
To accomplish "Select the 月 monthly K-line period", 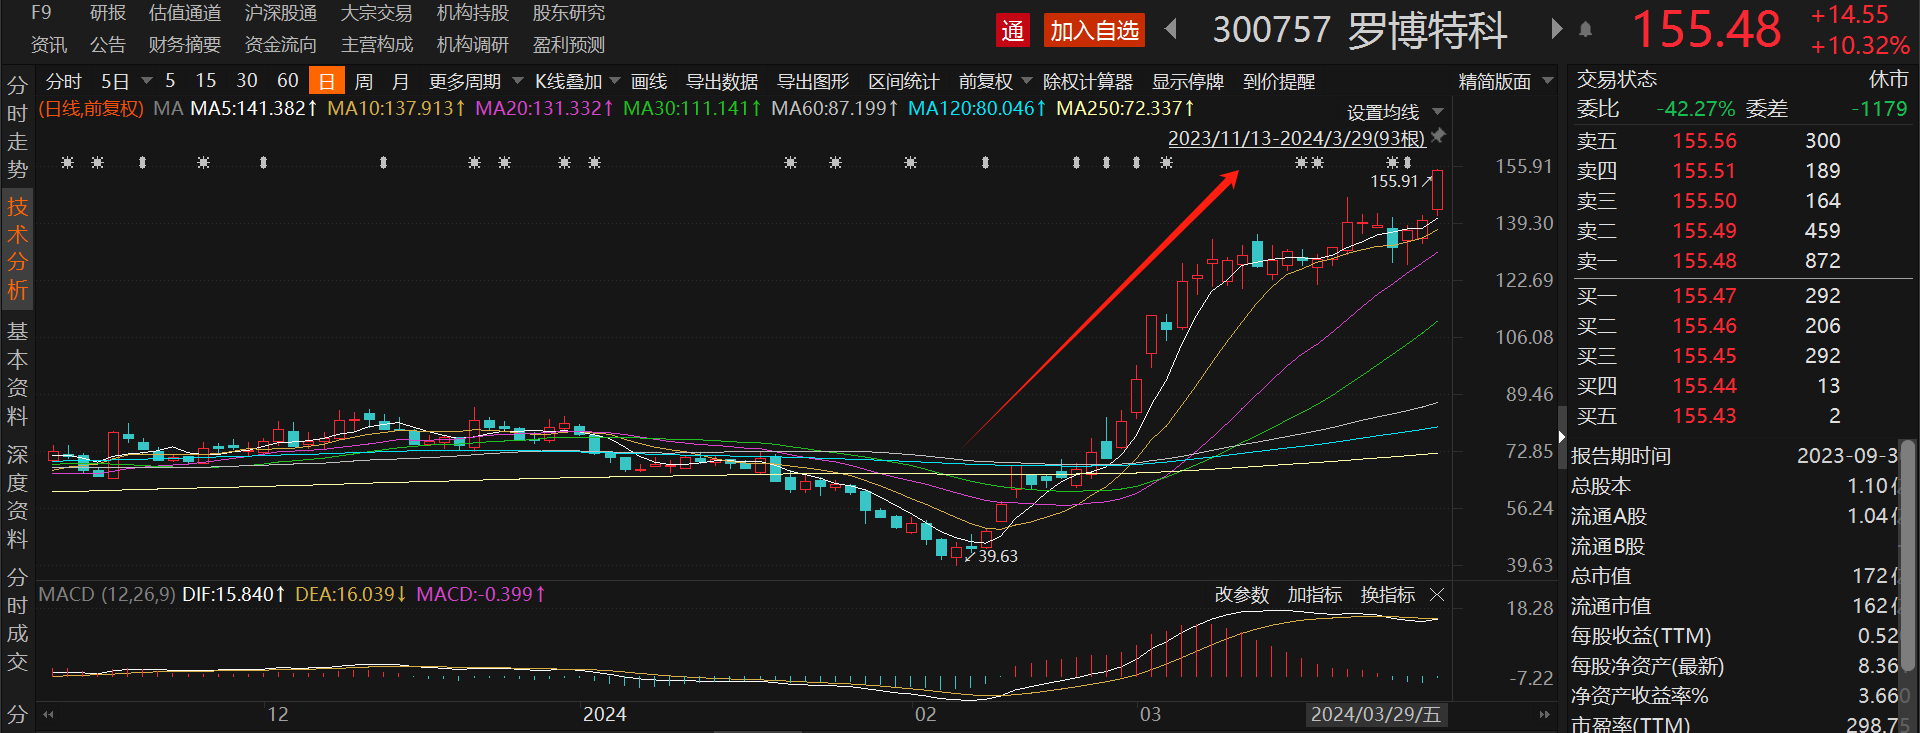I will (x=401, y=81).
